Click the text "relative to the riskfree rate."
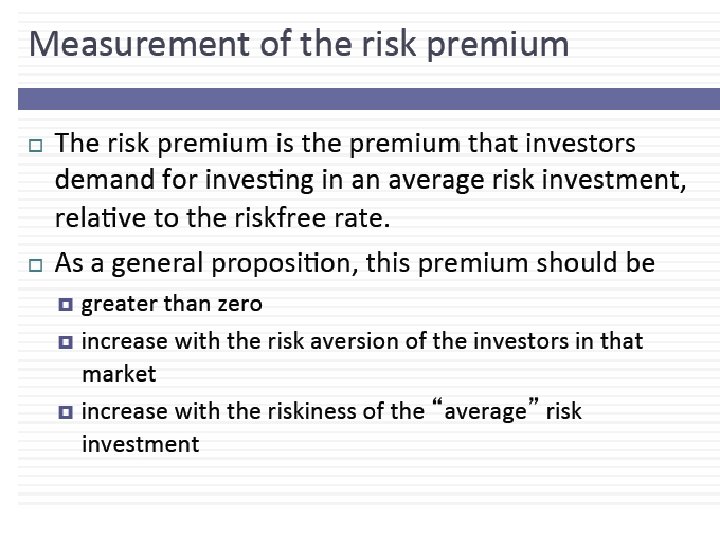 tap(222, 217)
